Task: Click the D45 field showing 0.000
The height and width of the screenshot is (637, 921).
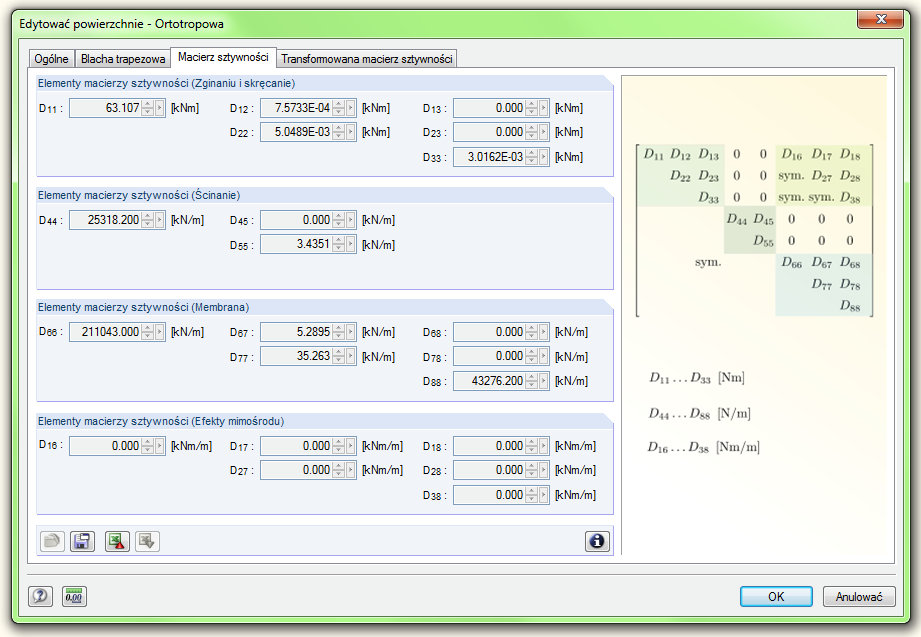Action: [x=297, y=220]
